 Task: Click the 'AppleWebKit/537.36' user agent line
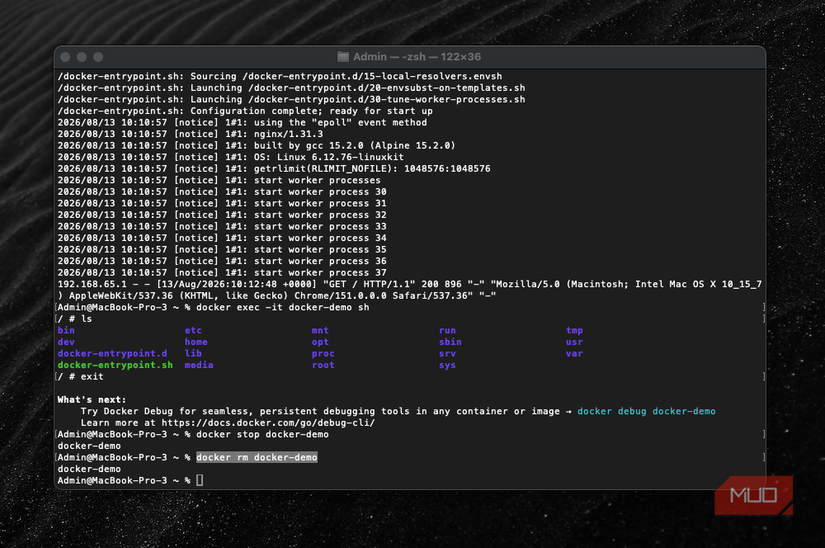[x=277, y=296]
